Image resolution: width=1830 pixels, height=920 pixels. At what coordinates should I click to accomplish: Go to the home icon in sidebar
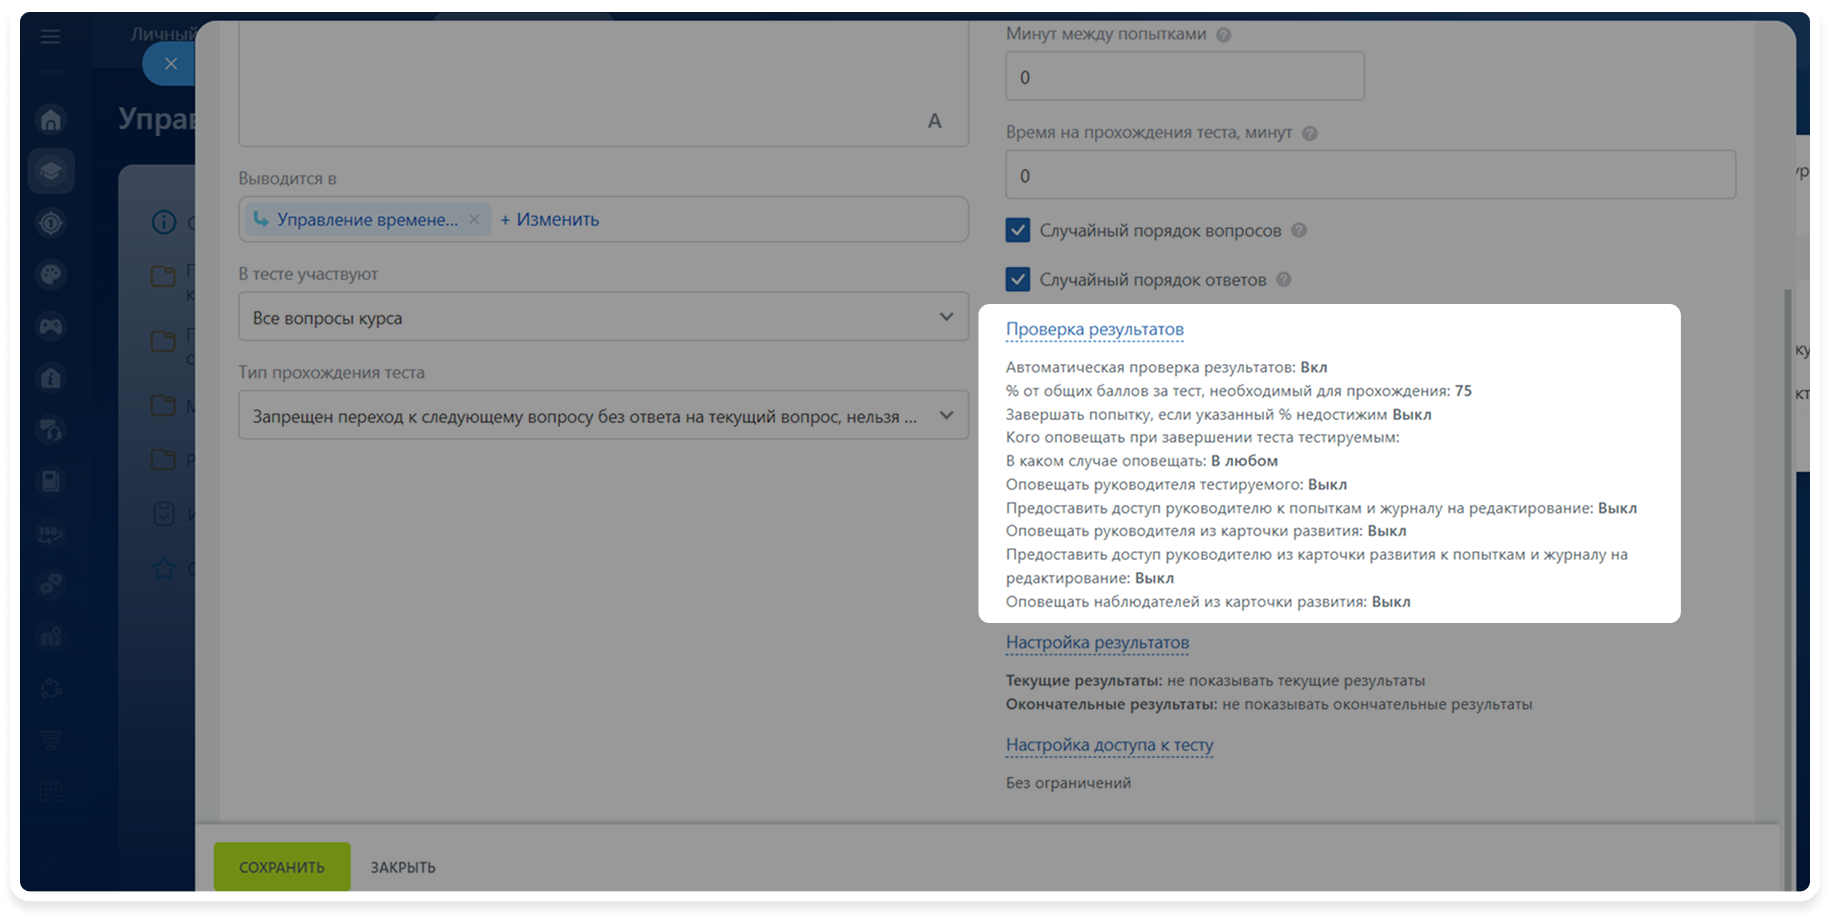[51, 120]
